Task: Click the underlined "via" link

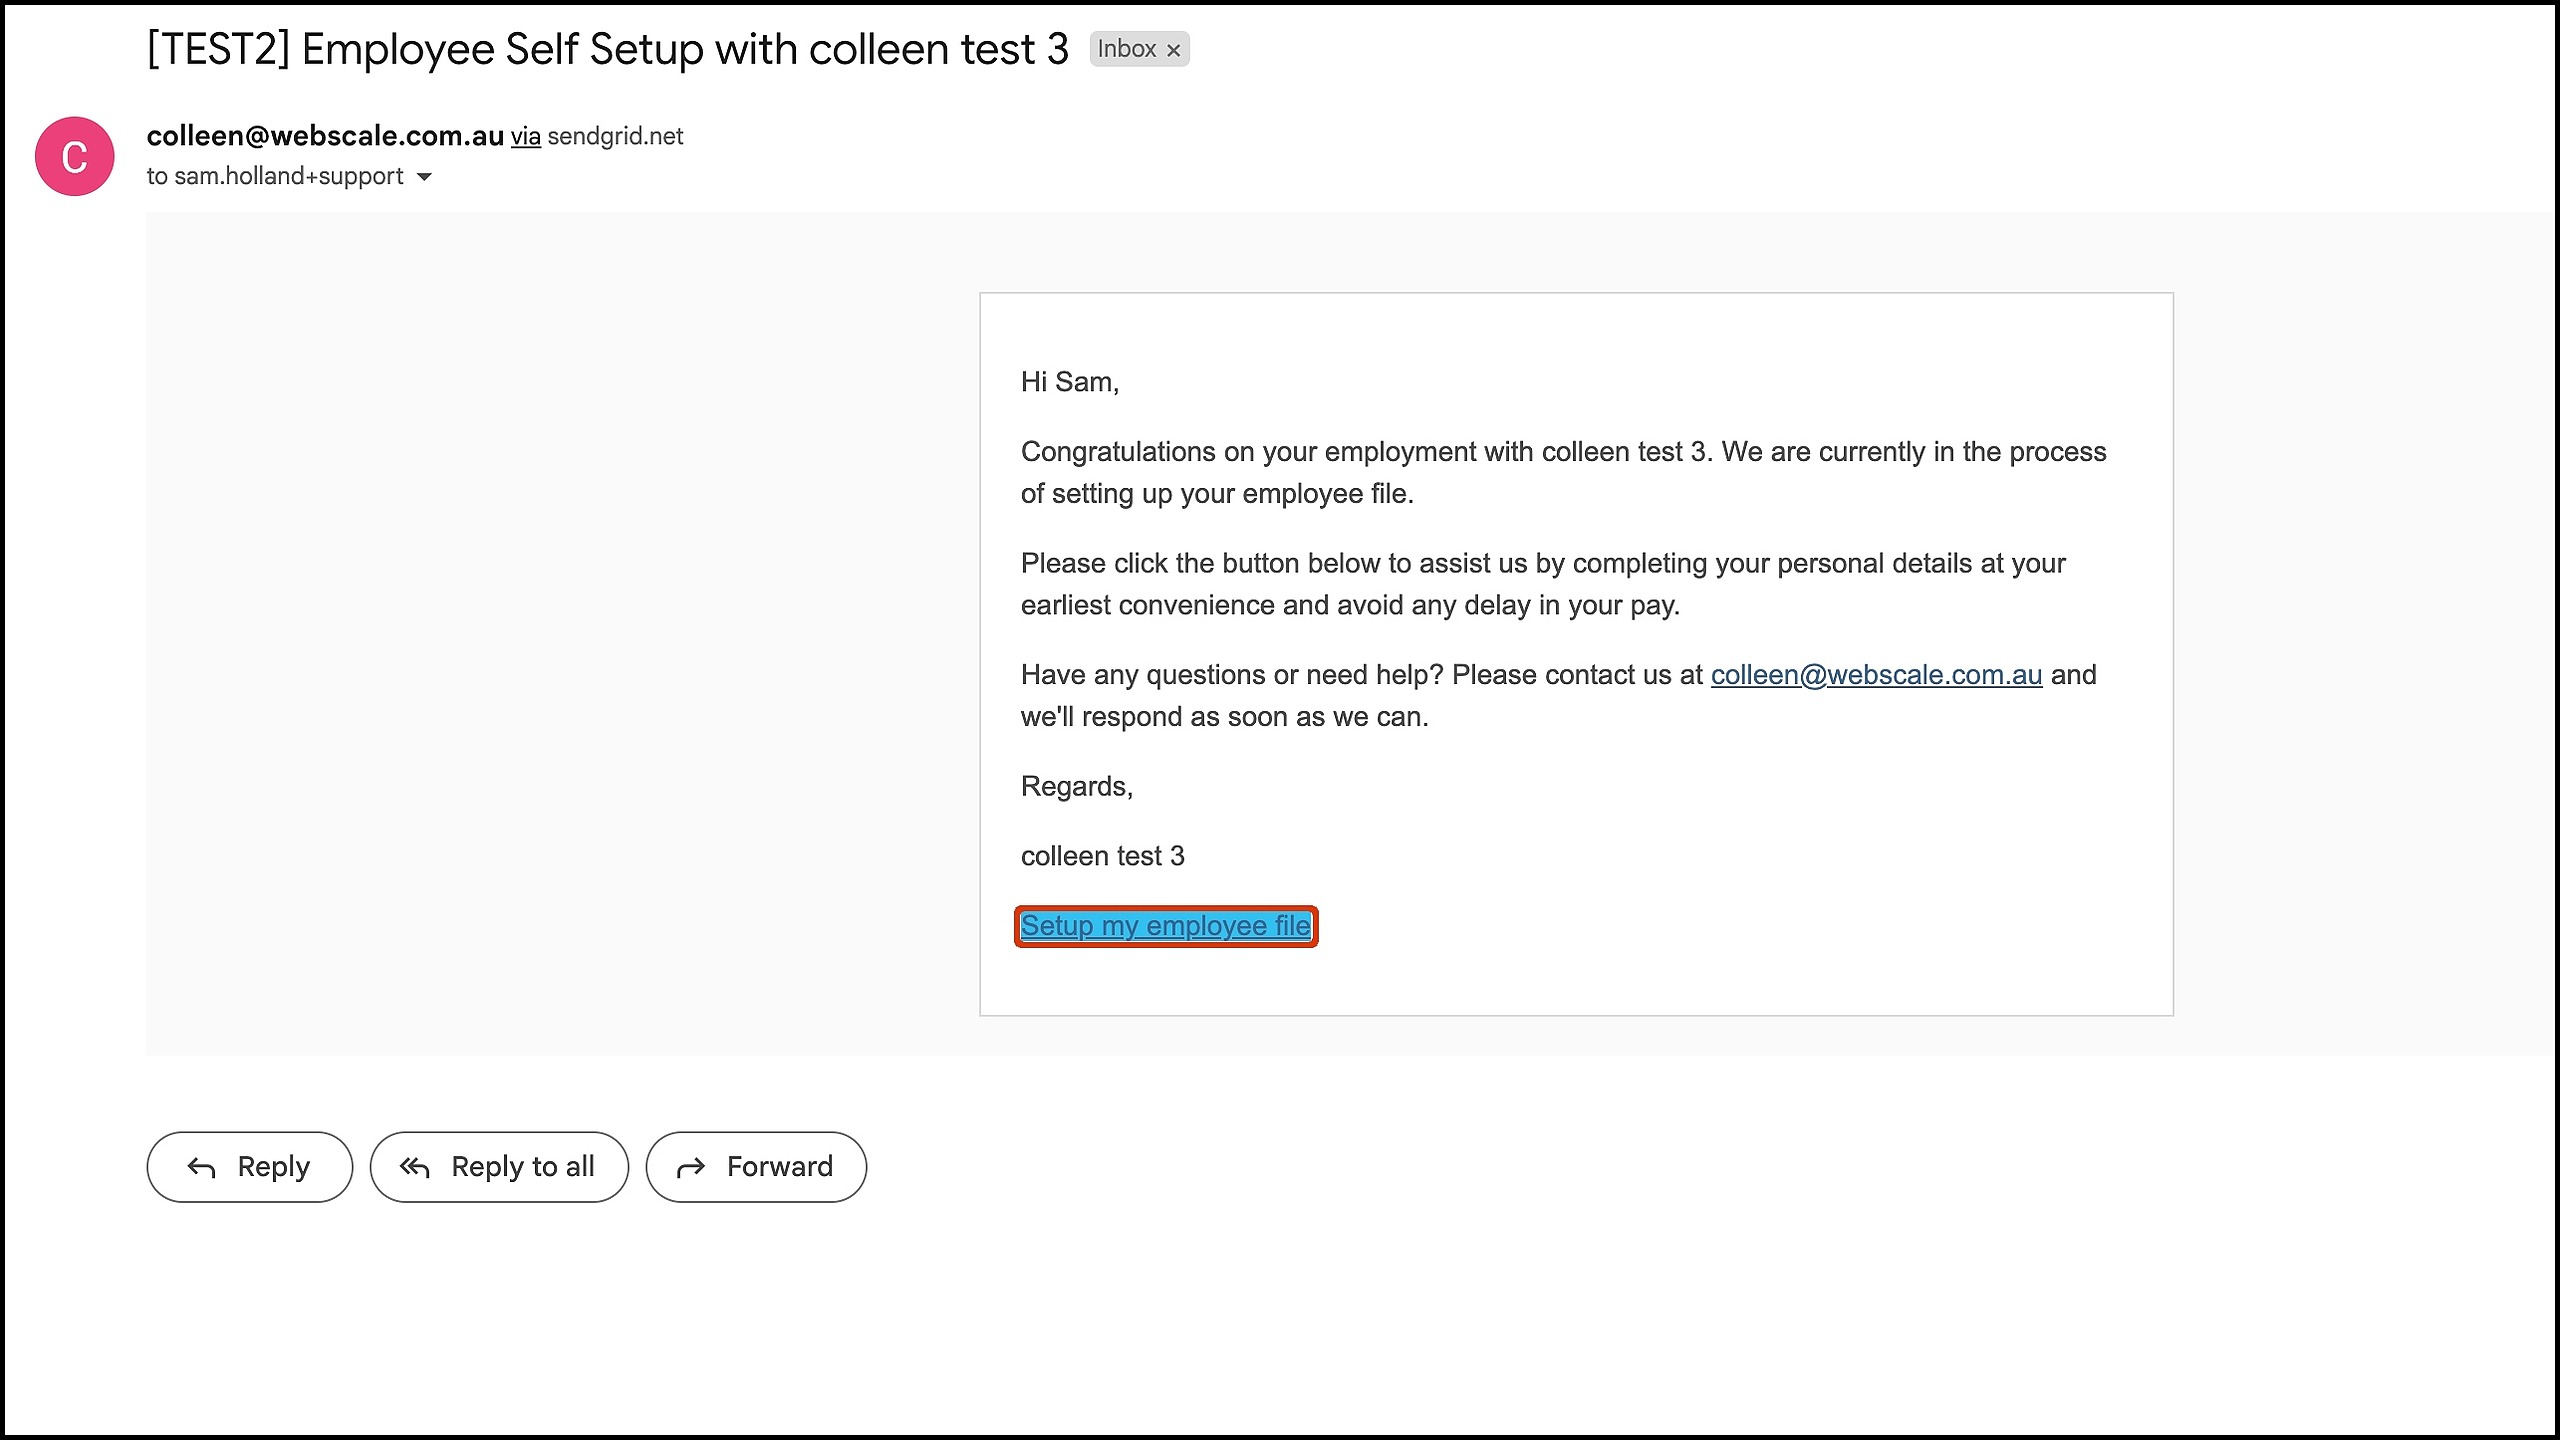Action: tap(526, 137)
